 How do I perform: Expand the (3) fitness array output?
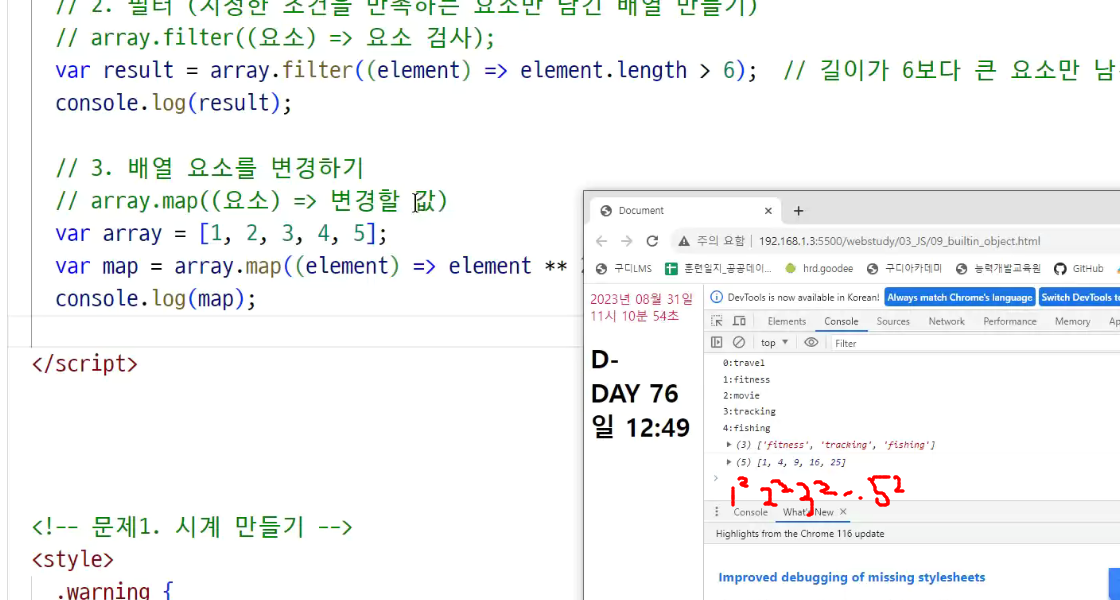pos(729,445)
